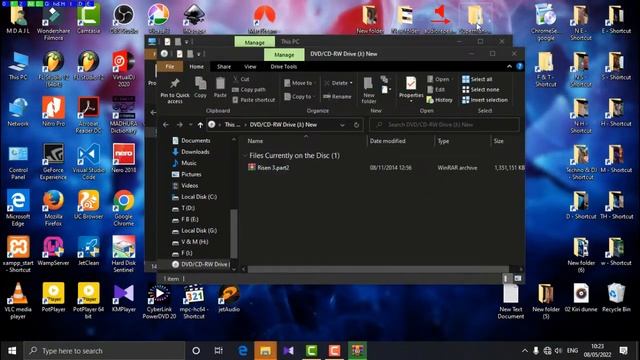Open the address bar history dropdown

[x=342, y=124]
